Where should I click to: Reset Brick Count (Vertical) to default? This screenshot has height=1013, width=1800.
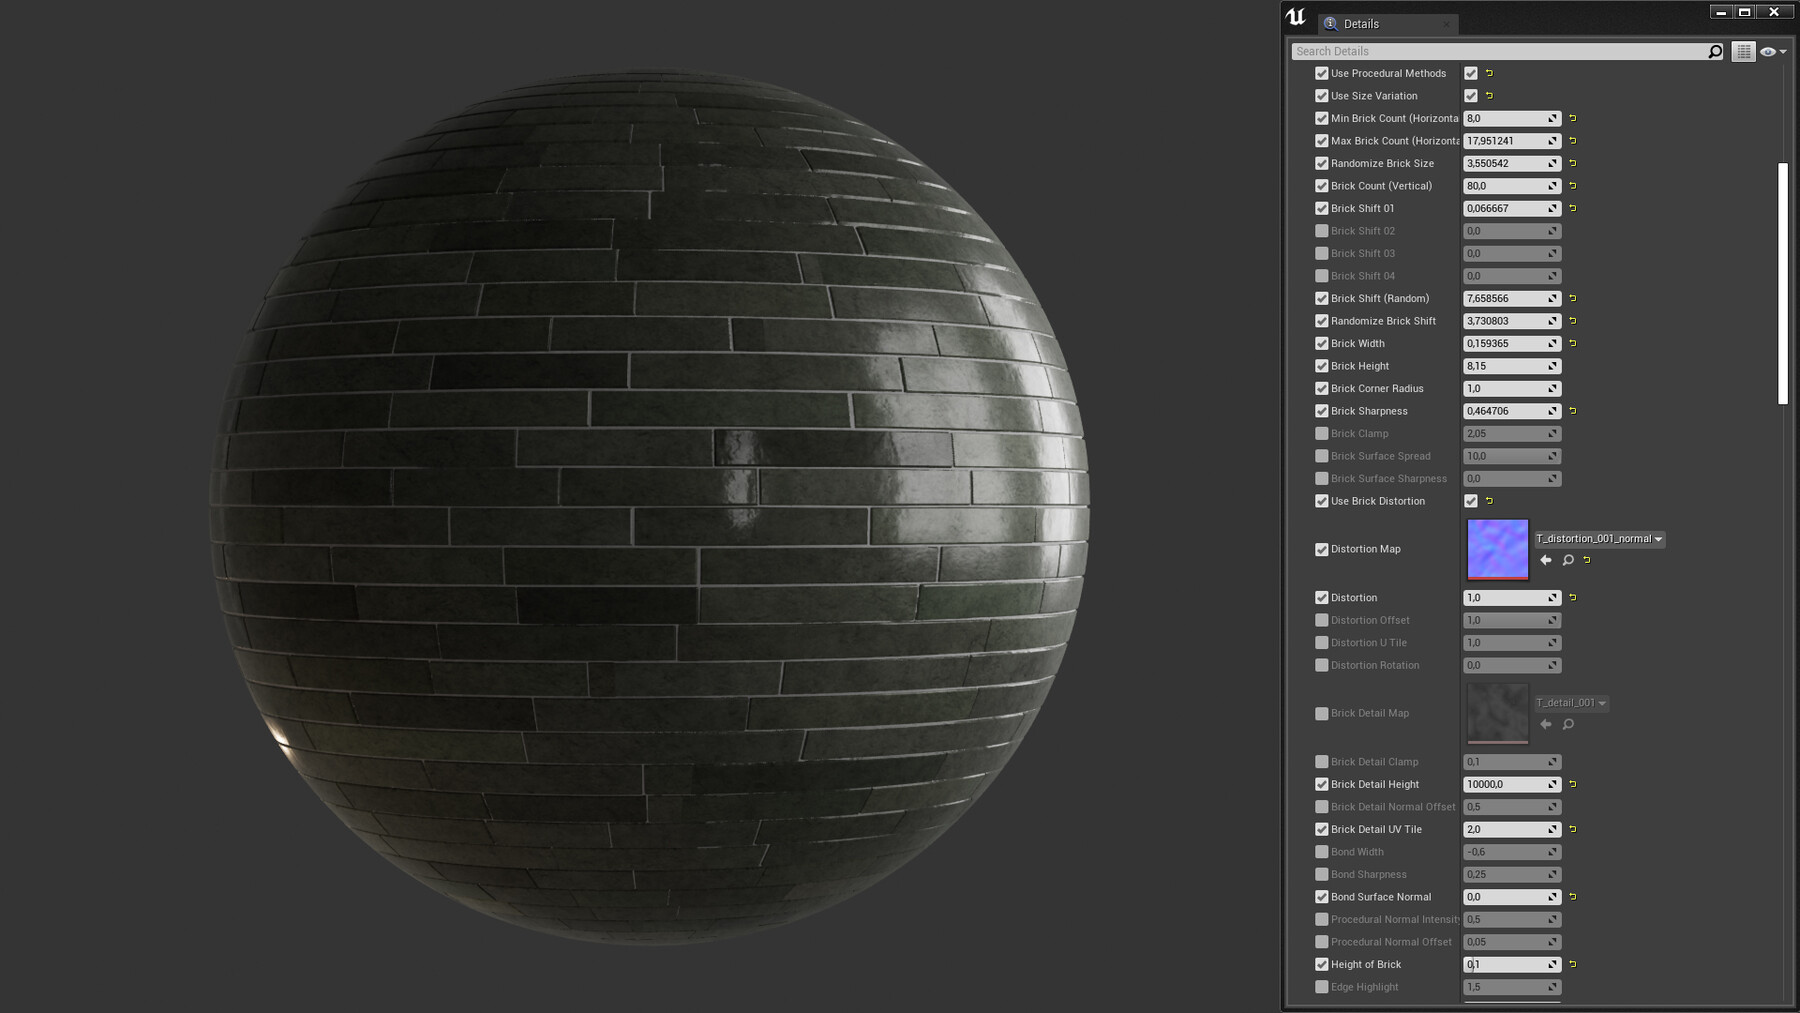(1573, 186)
